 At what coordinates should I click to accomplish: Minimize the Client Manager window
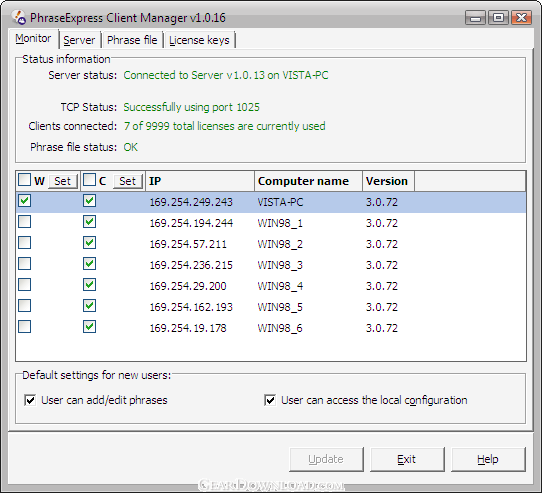click(475, 17)
